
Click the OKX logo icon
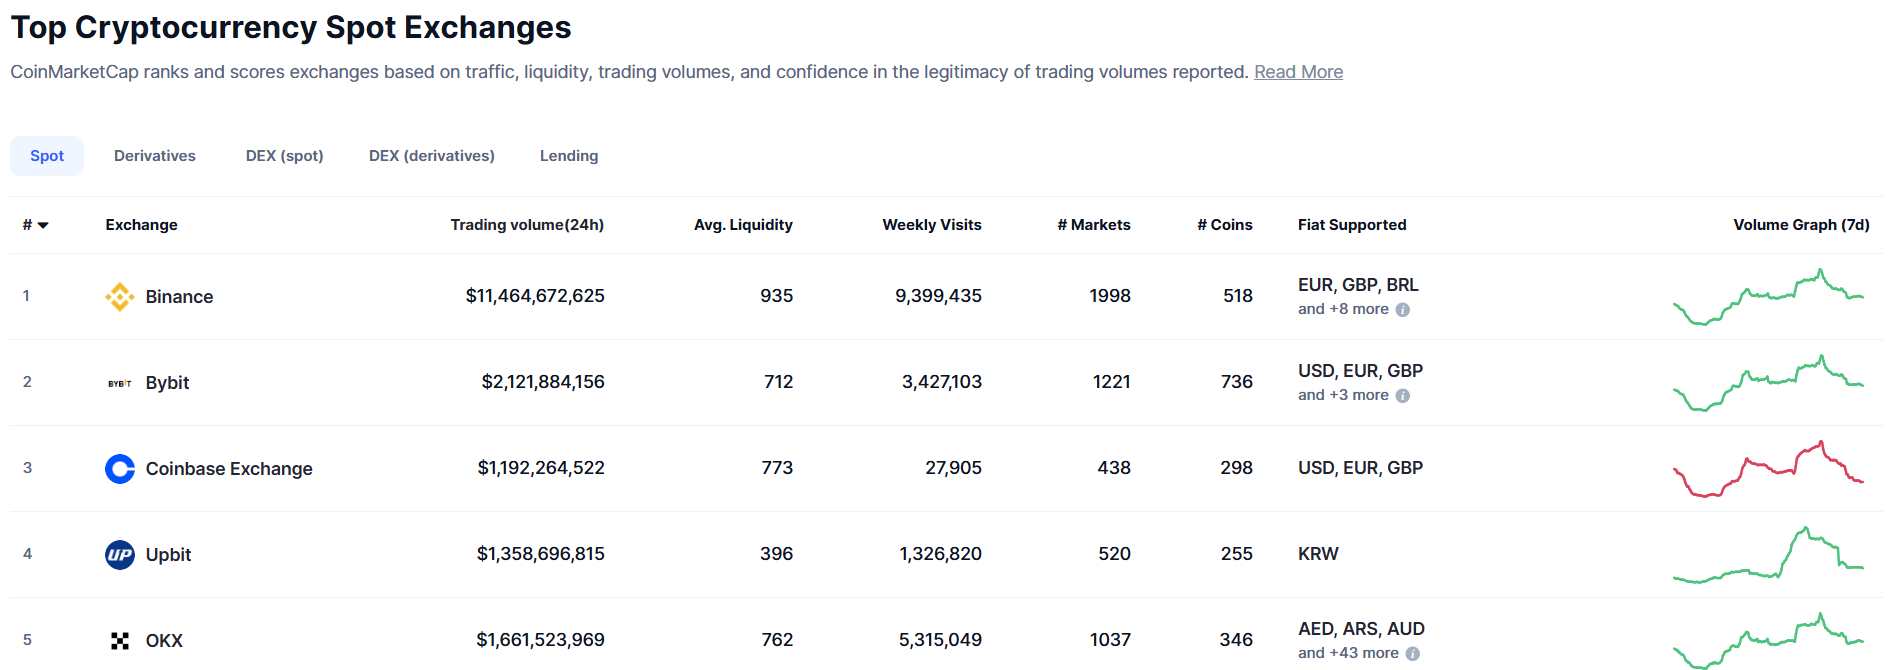click(x=120, y=641)
